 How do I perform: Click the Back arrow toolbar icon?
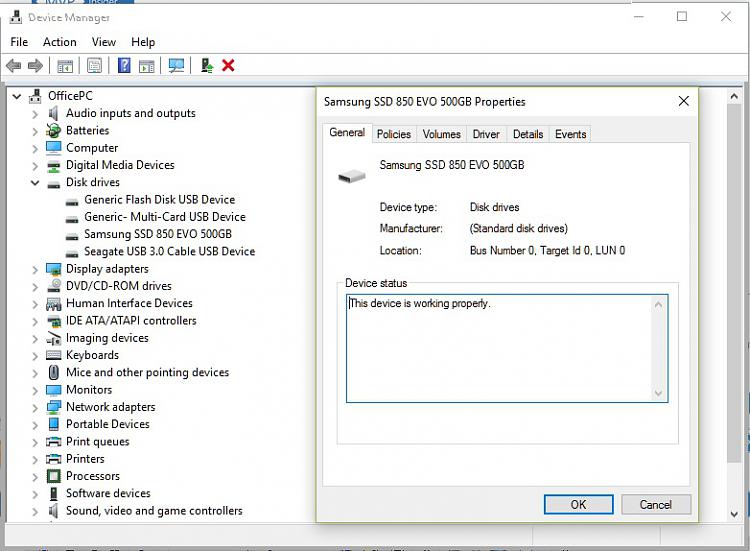(14, 66)
